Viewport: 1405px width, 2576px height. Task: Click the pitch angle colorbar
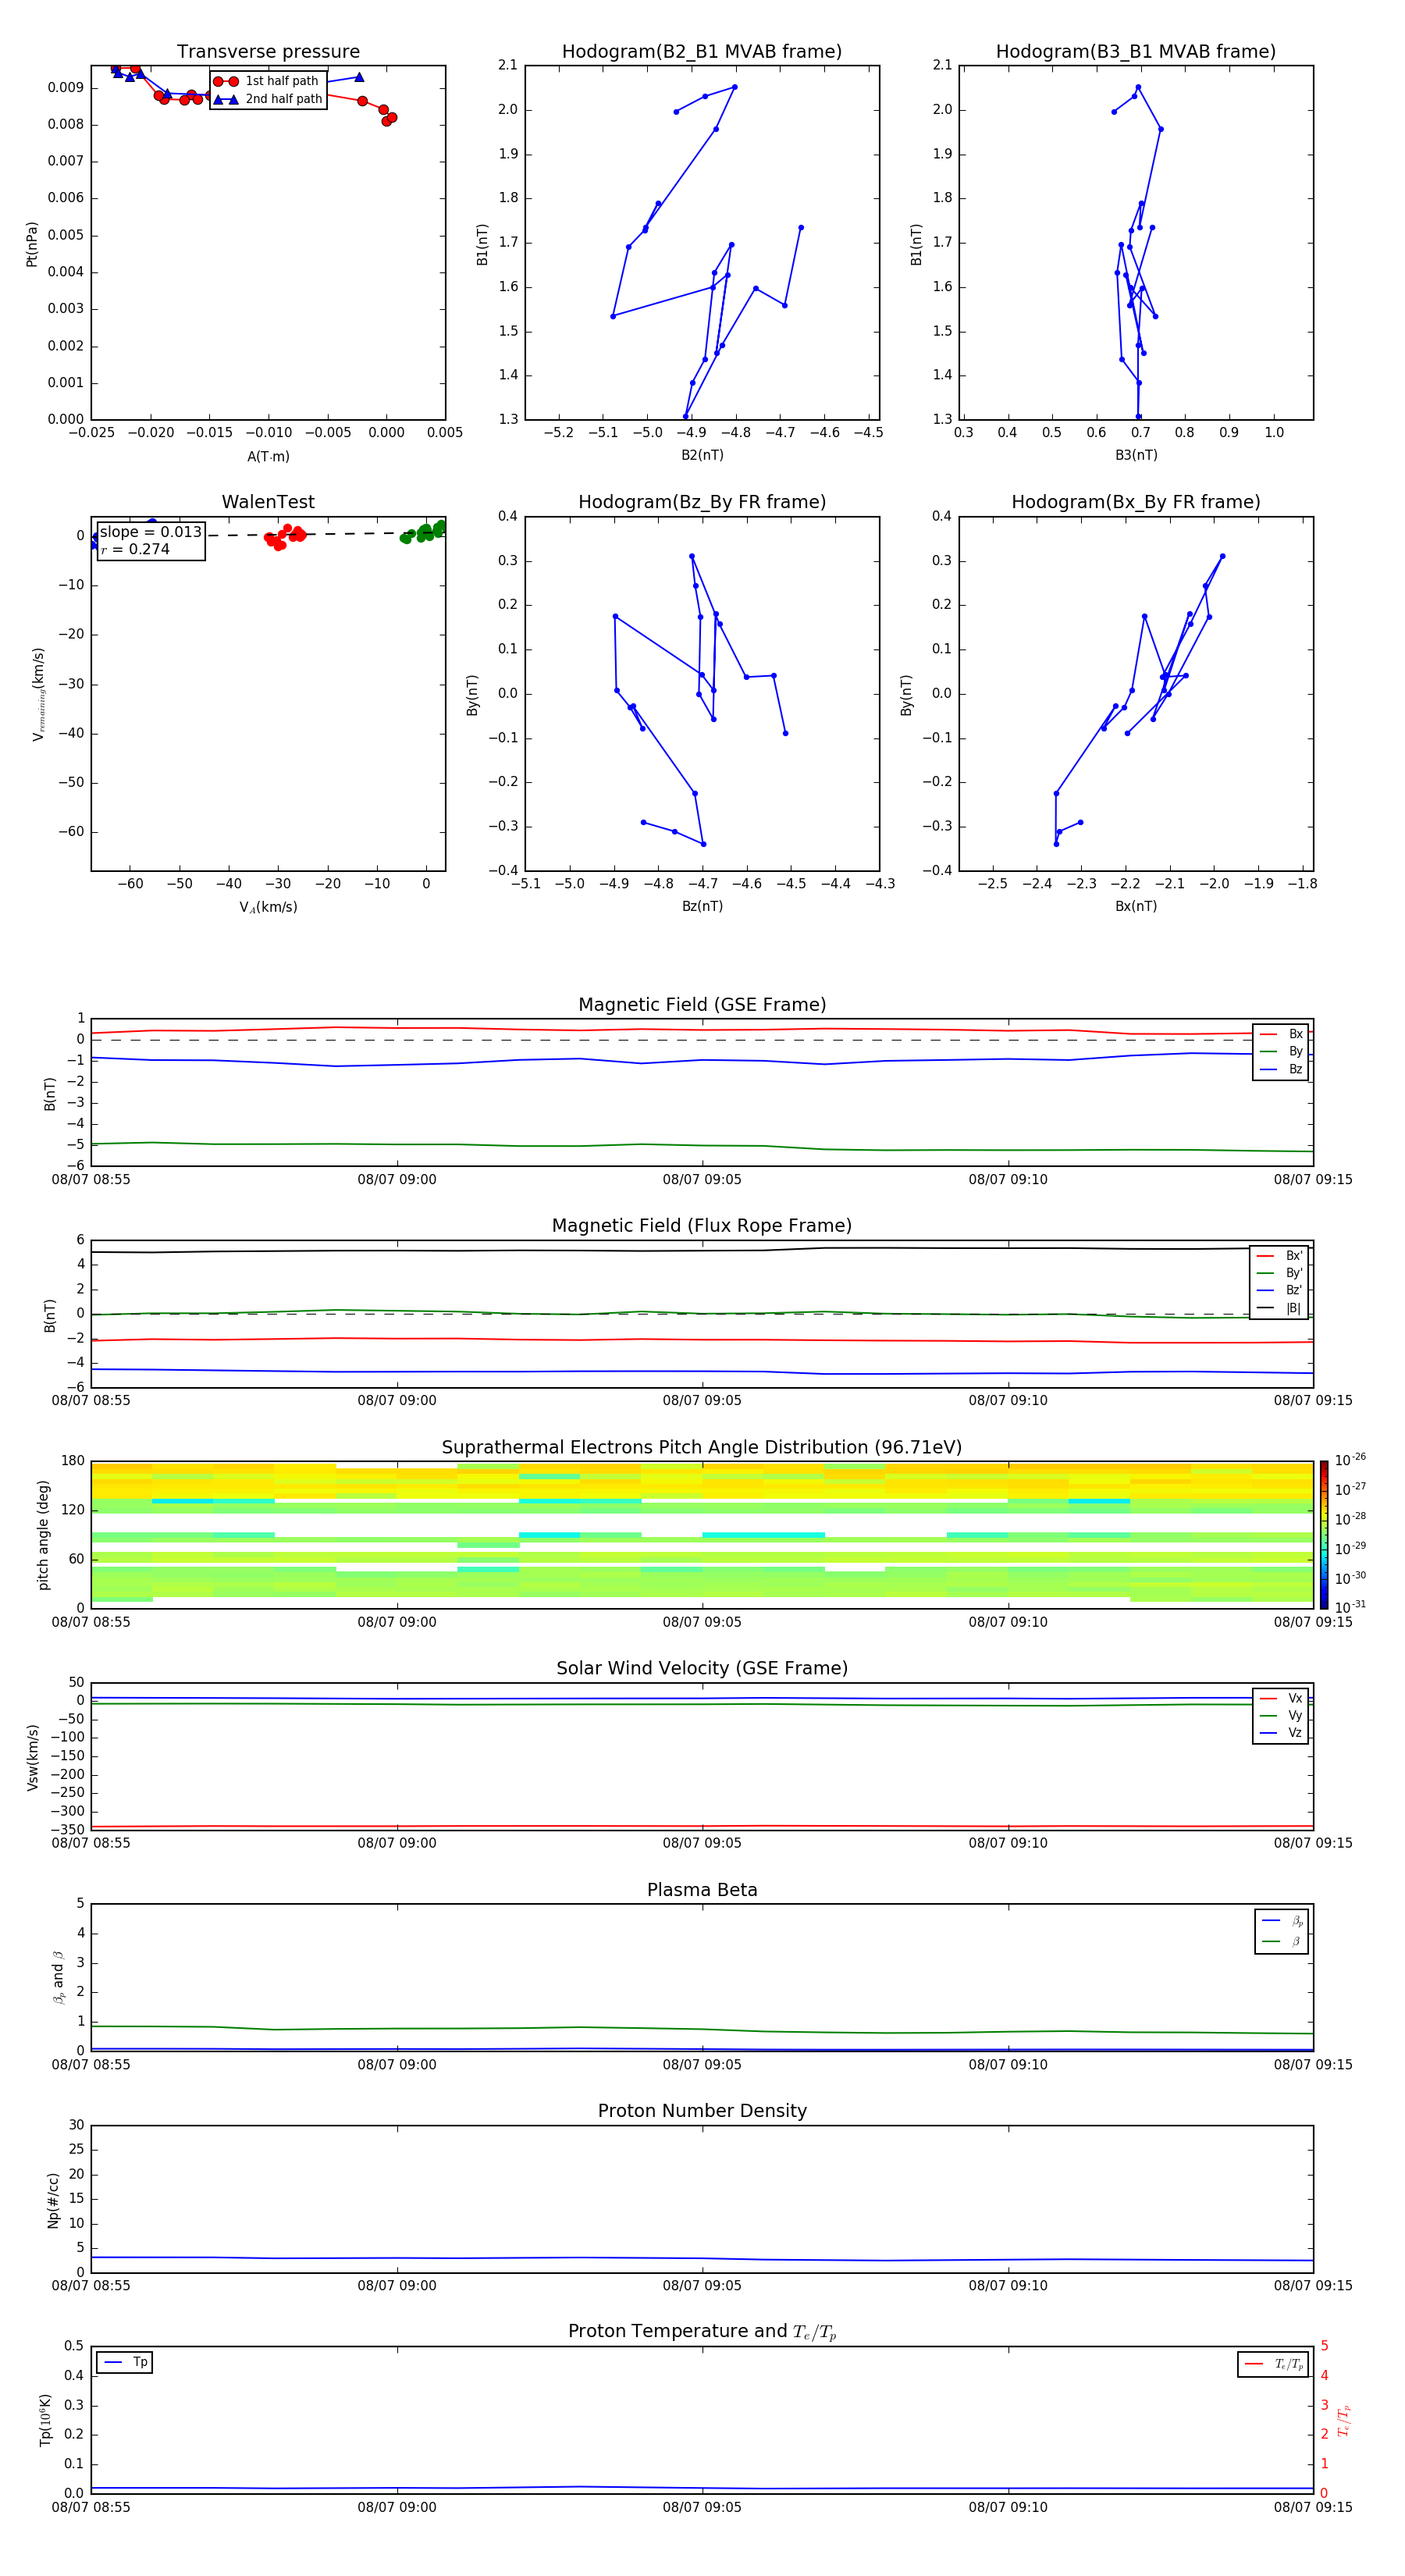click(x=1324, y=1534)
